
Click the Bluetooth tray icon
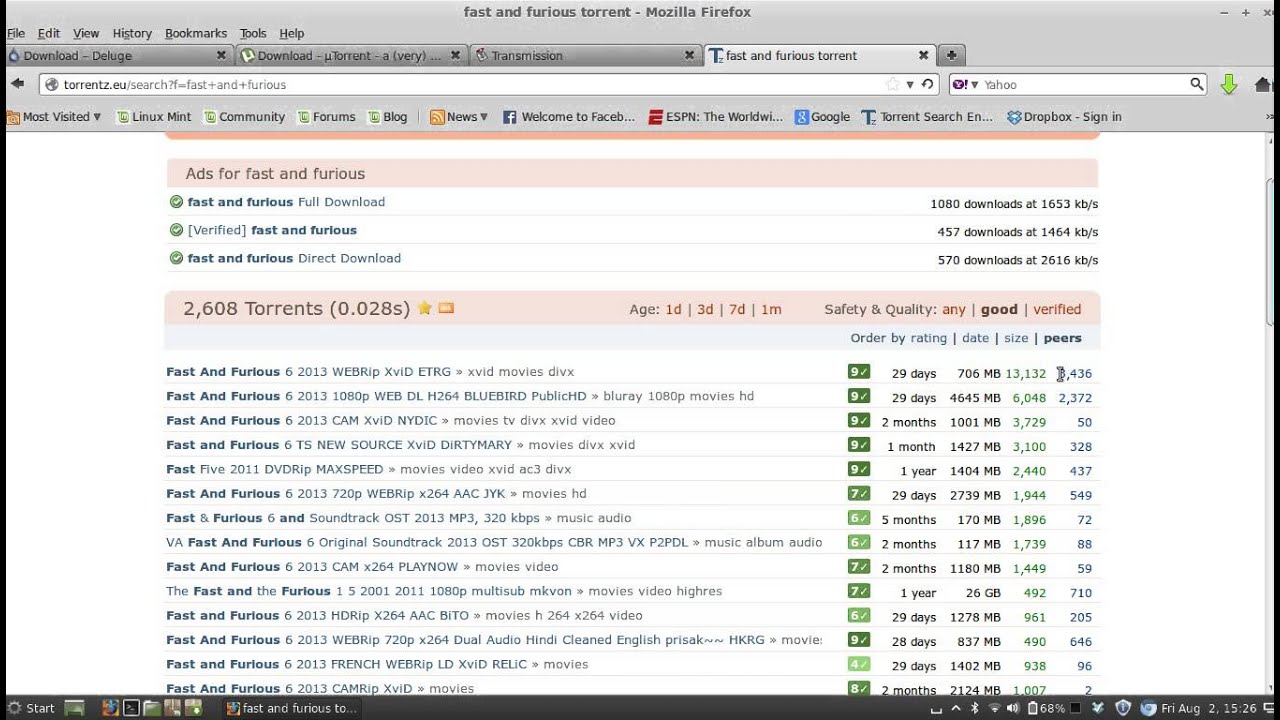coord(975,708)
